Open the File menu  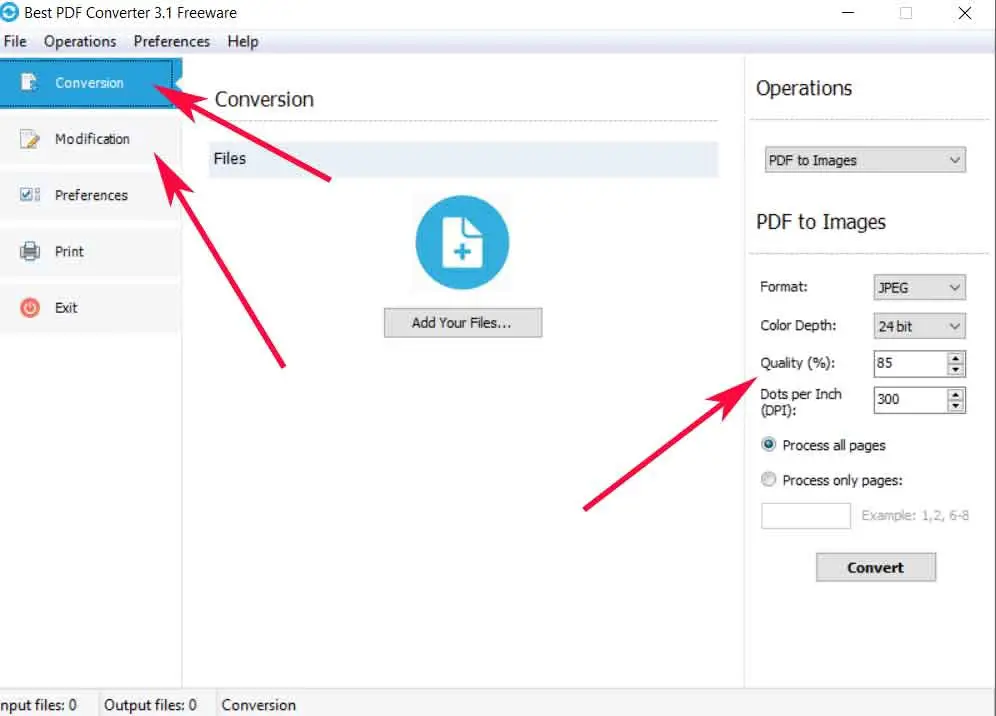coord(15,41)
